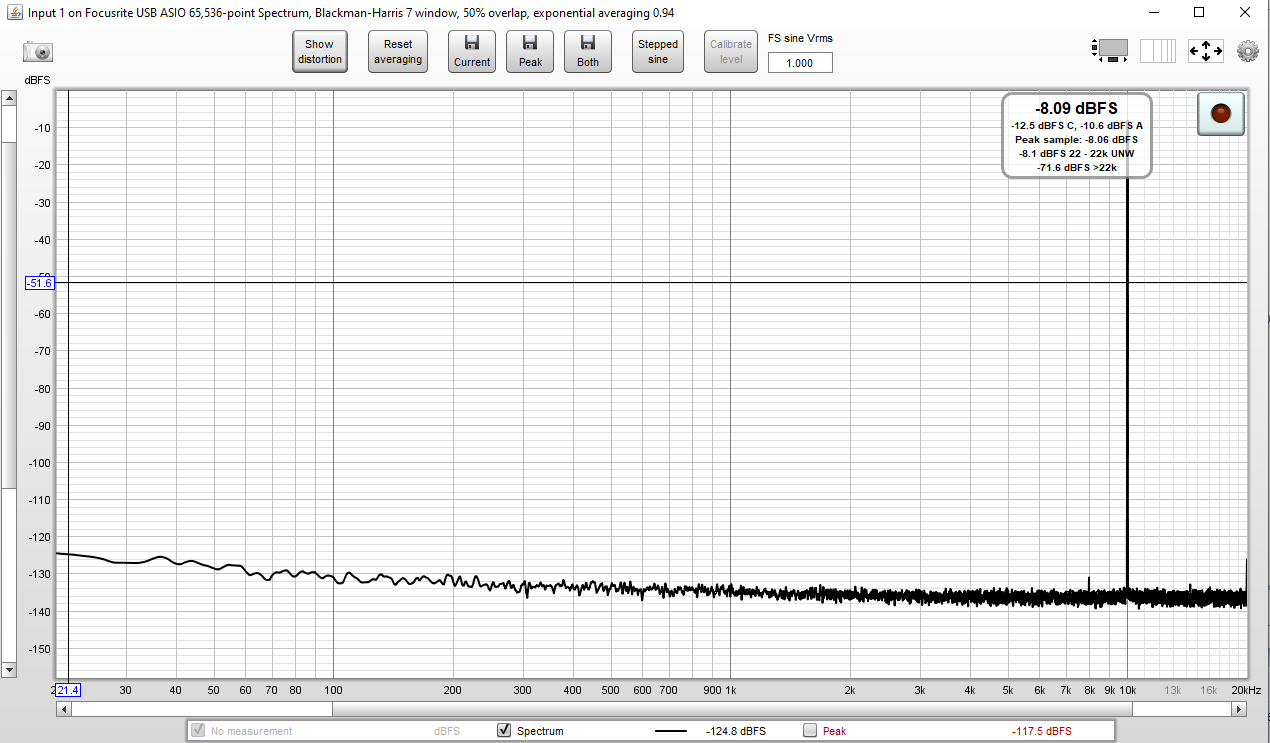Click horizontal scrollbar left arrow

click(x=63, y=709)
